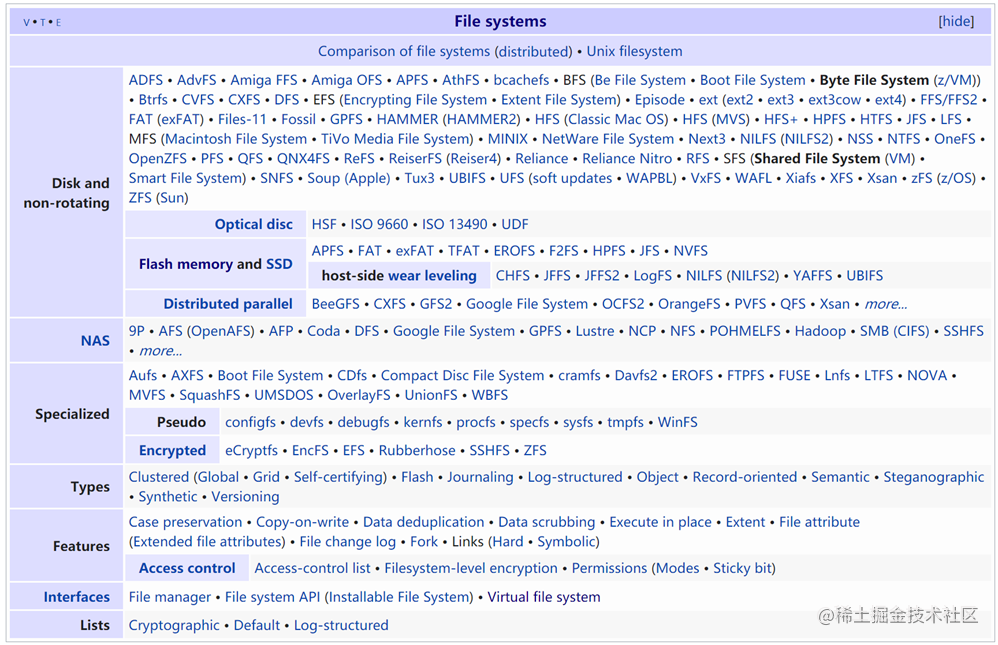Open Copy-on-write in the Features row
This screenshot has width=998, height=645.
pos(302,521)
